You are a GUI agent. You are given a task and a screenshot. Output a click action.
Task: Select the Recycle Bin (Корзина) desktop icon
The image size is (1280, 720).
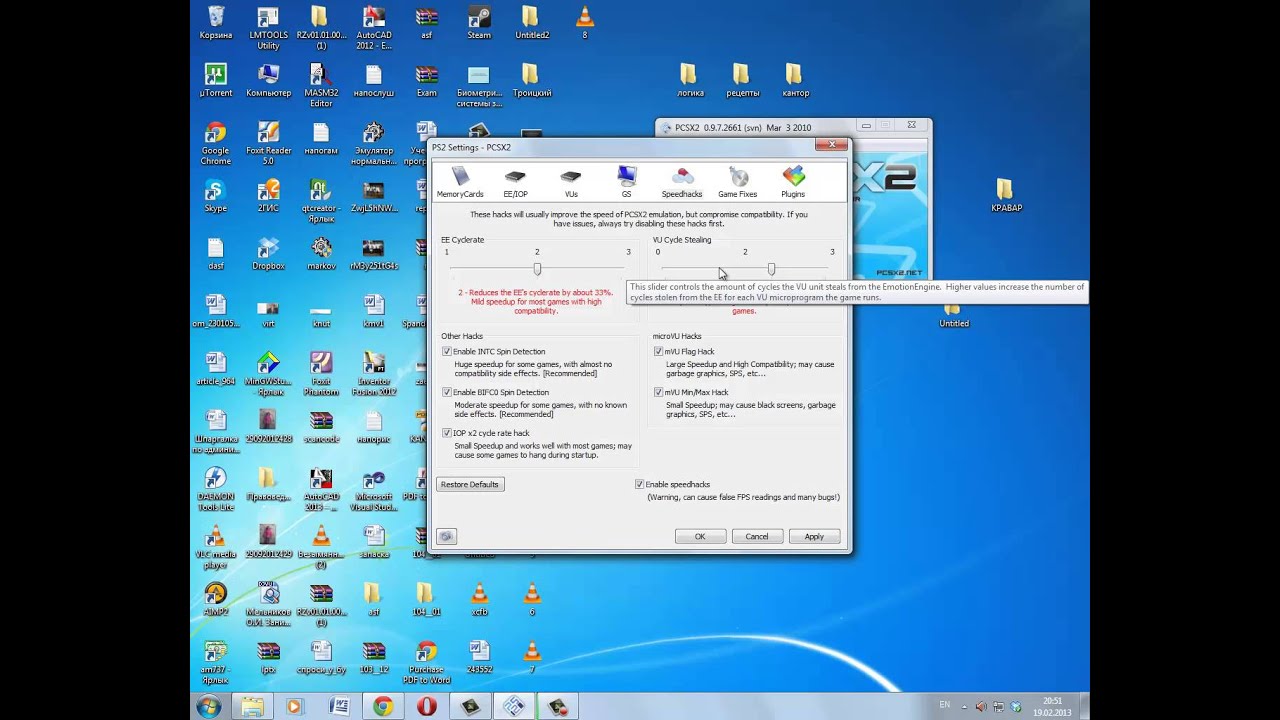(216, 23)
